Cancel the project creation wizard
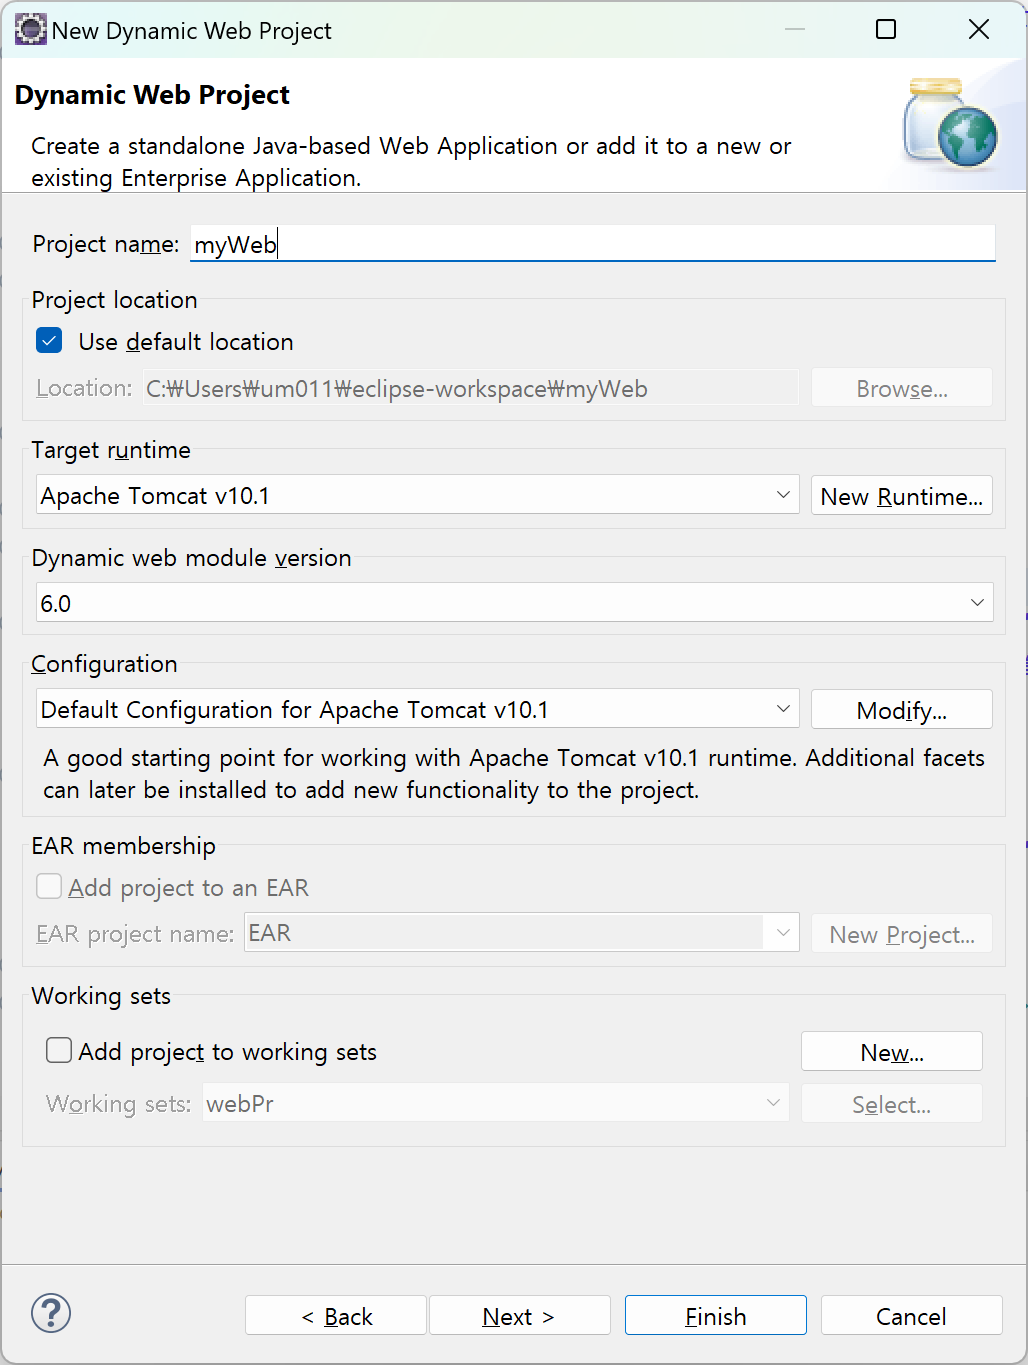Screen dimensions: 1028x1365 911,1316
